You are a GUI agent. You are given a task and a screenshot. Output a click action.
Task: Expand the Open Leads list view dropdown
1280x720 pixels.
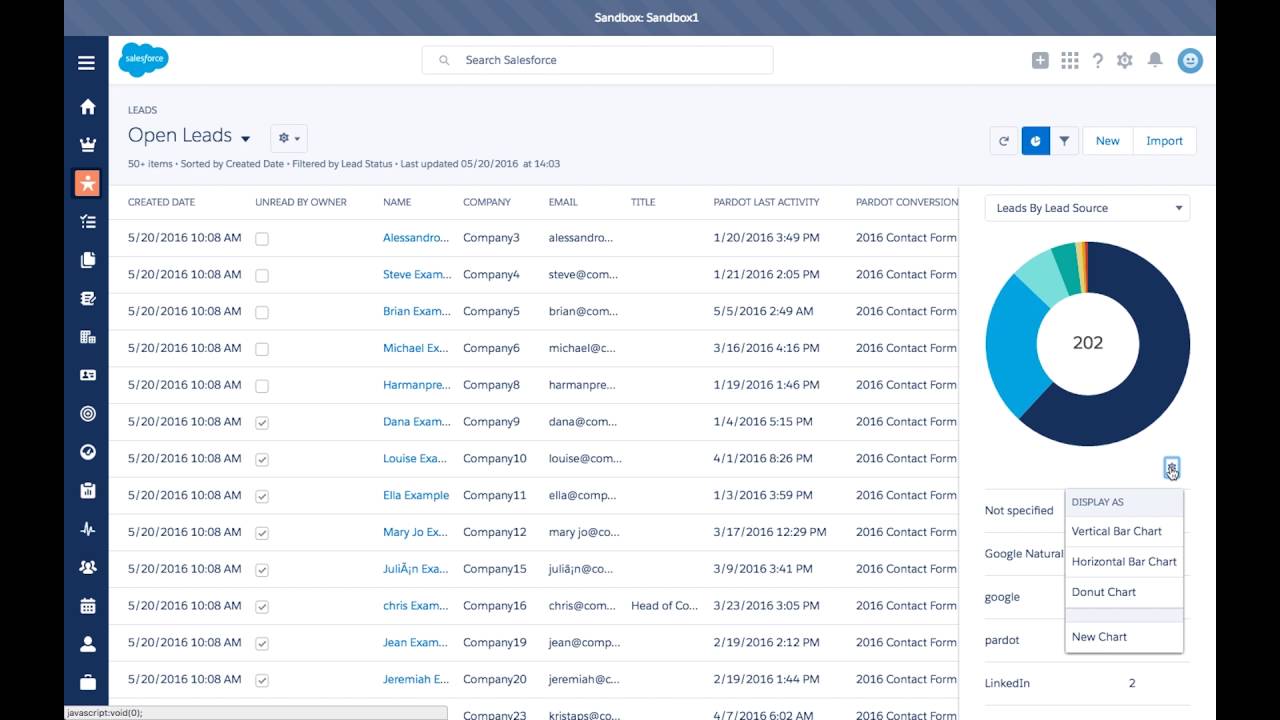246,138
